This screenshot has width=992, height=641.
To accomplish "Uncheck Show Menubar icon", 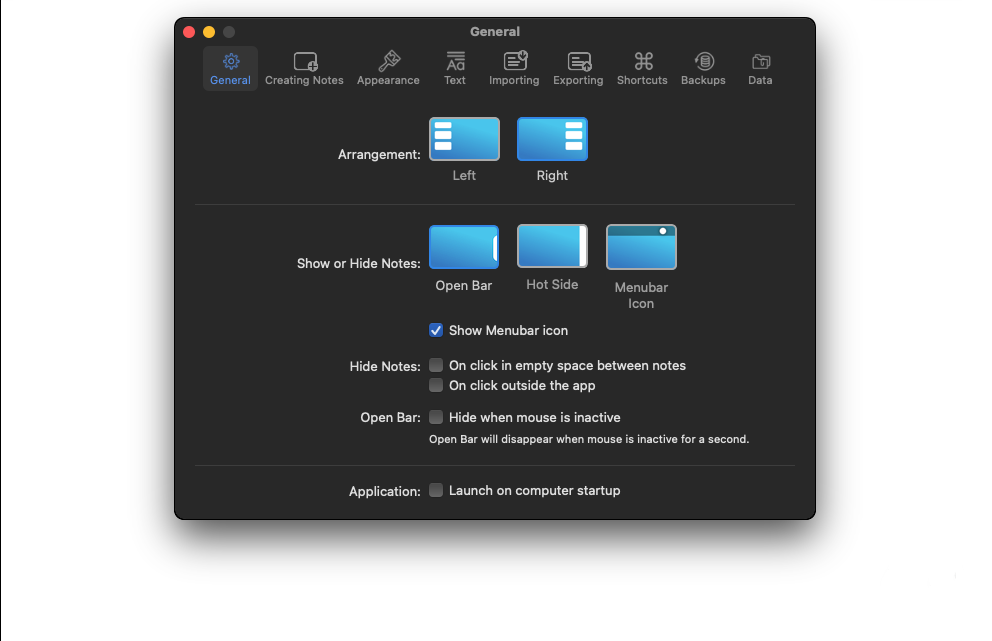I will pyautogui.click(x=436, y=330).
